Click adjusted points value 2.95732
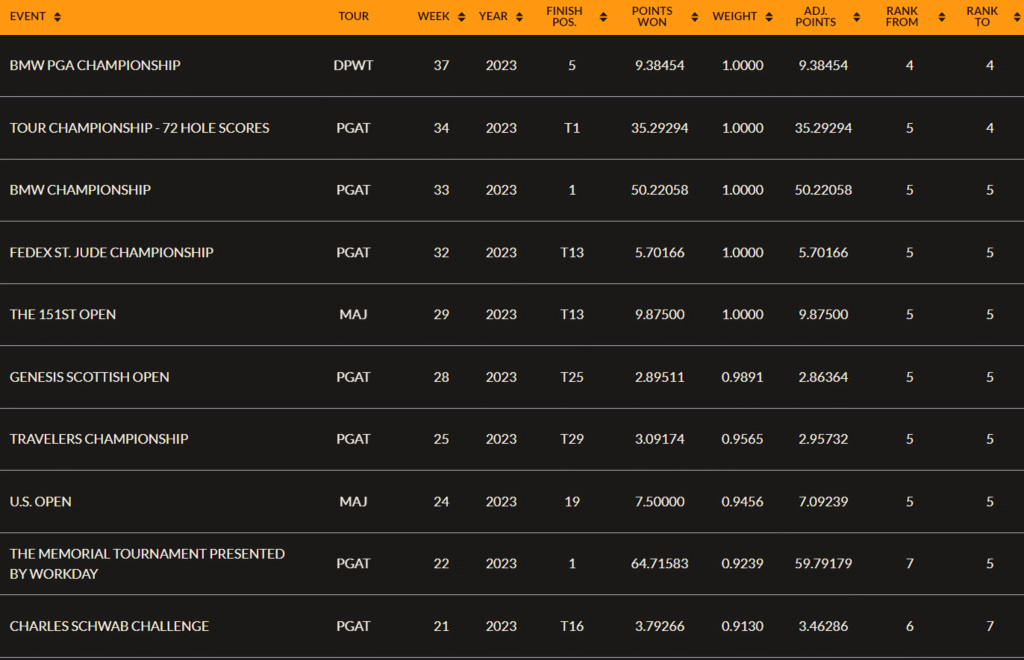 point(824,439)
